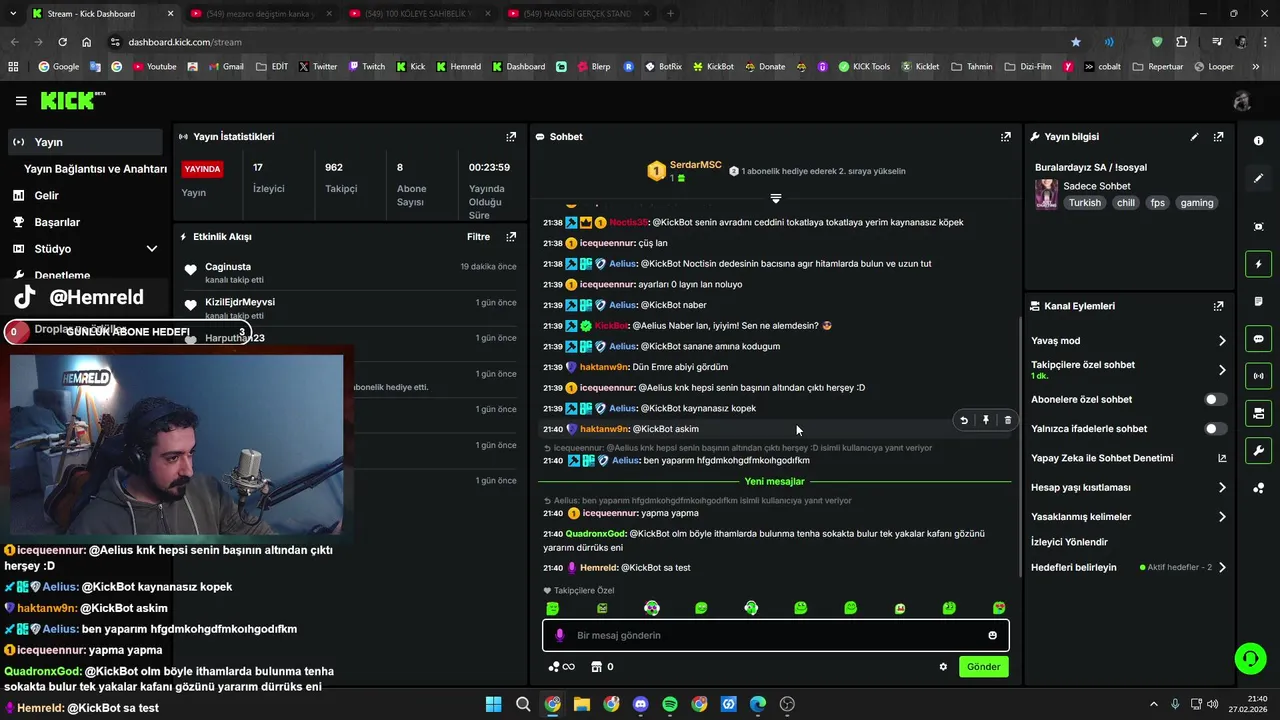Click the lightning bolt icon in the right sidebar
The width and height of the screenshot is (1280, 720).
click(x=1258, y=264)
